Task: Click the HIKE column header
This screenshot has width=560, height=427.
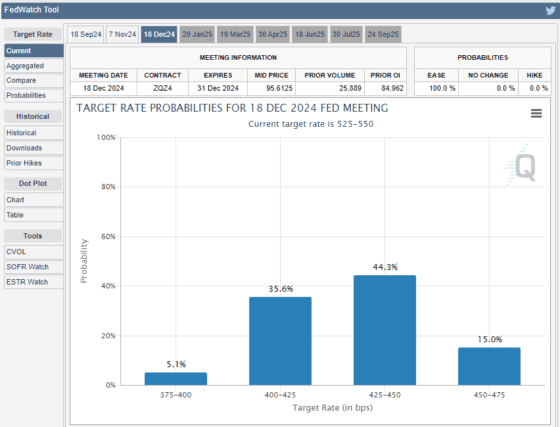Action: [534, 75]
